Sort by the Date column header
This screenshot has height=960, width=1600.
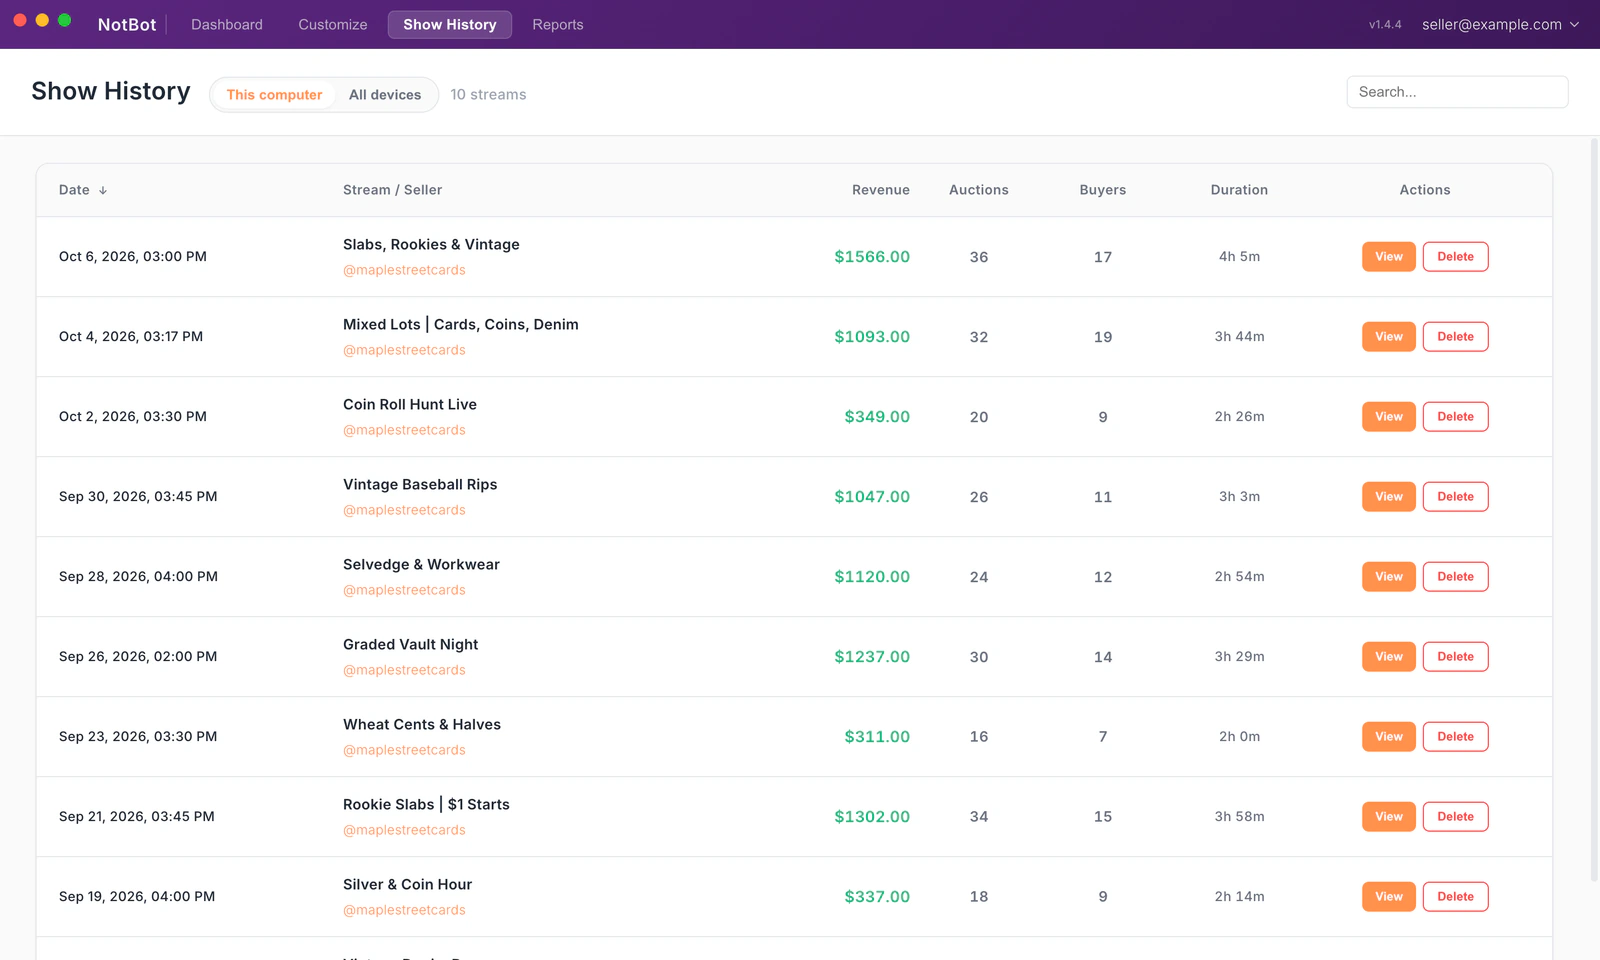pos(83,190)
